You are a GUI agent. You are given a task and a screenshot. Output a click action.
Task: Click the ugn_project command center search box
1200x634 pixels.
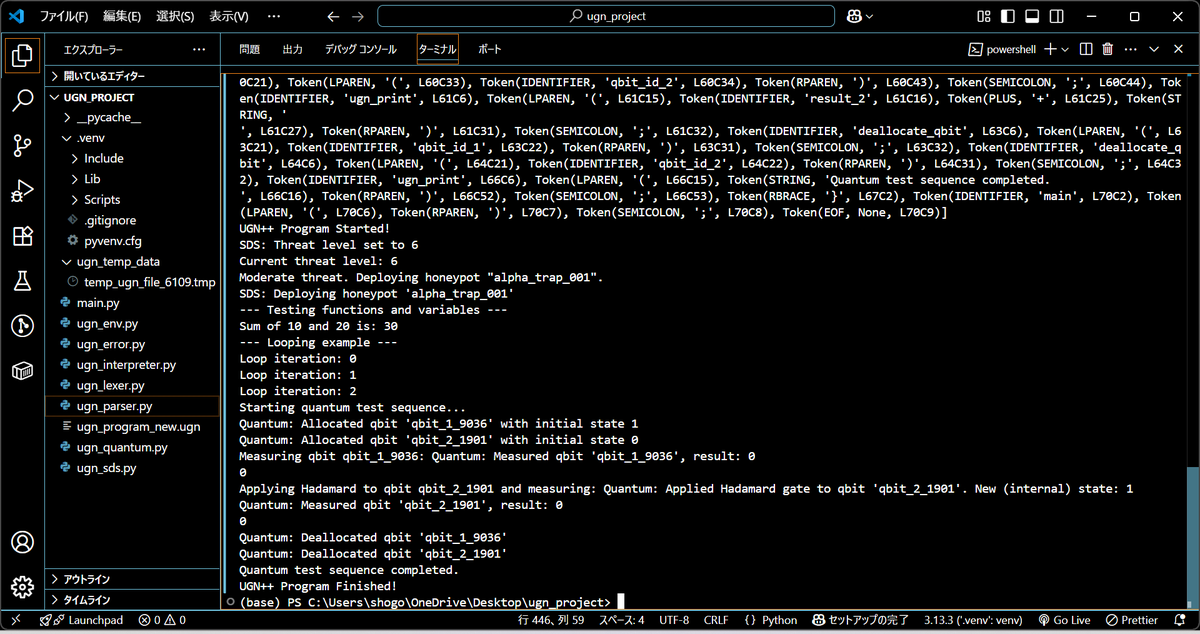[x=606, y=16]
